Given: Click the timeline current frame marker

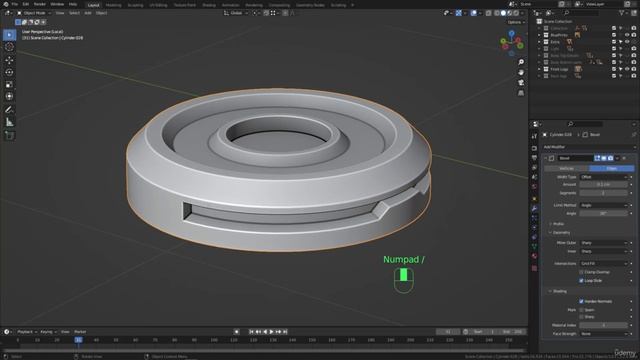Looking at the screenshot, I should [78, 340].
